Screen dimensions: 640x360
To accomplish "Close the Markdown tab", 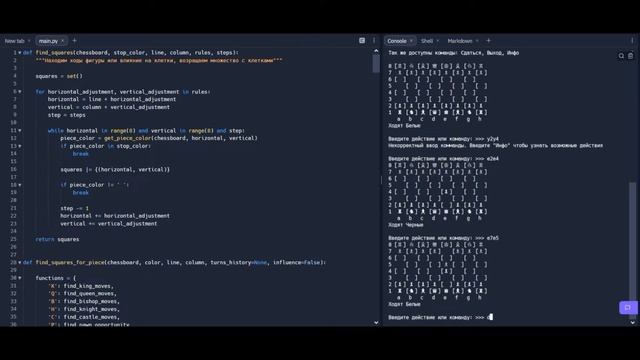I will (477, 41).
